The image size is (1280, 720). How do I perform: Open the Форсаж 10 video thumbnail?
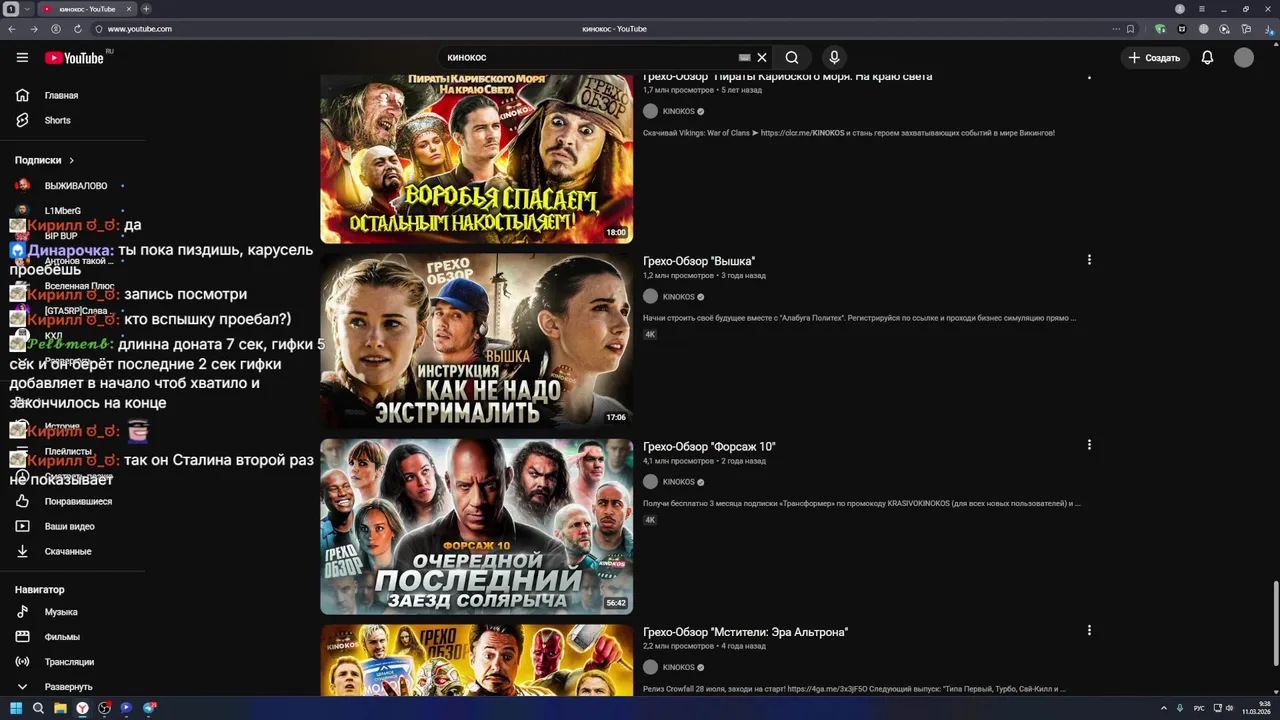[x=476, y=526]
